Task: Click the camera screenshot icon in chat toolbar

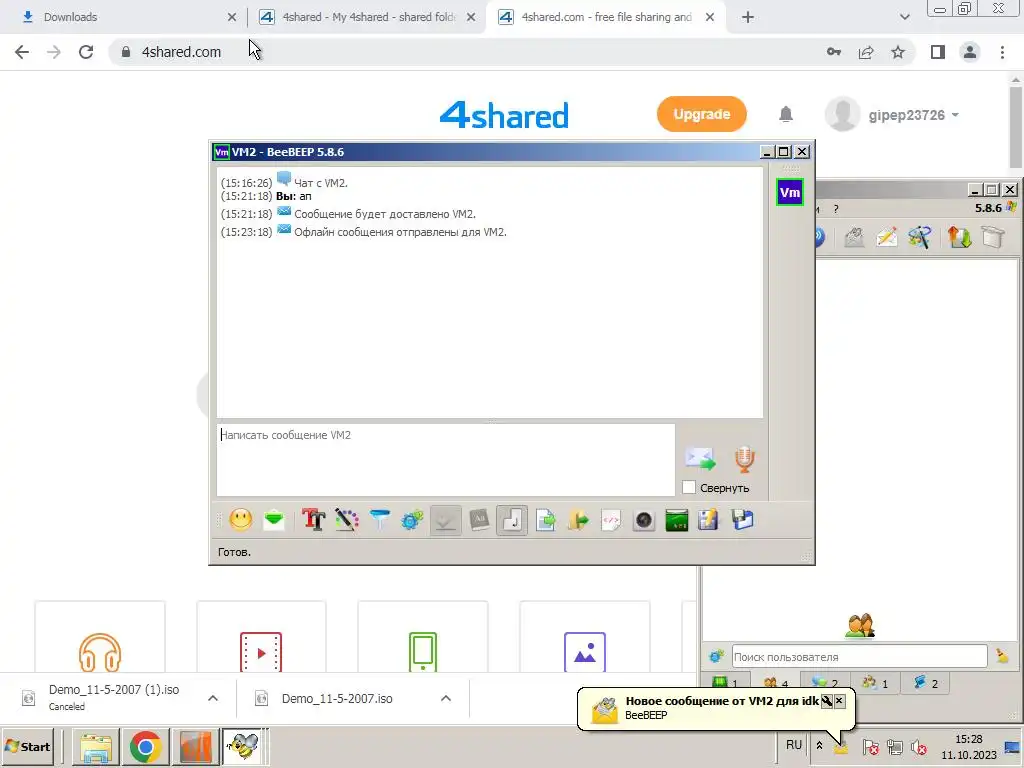Action: pos(644,520)
